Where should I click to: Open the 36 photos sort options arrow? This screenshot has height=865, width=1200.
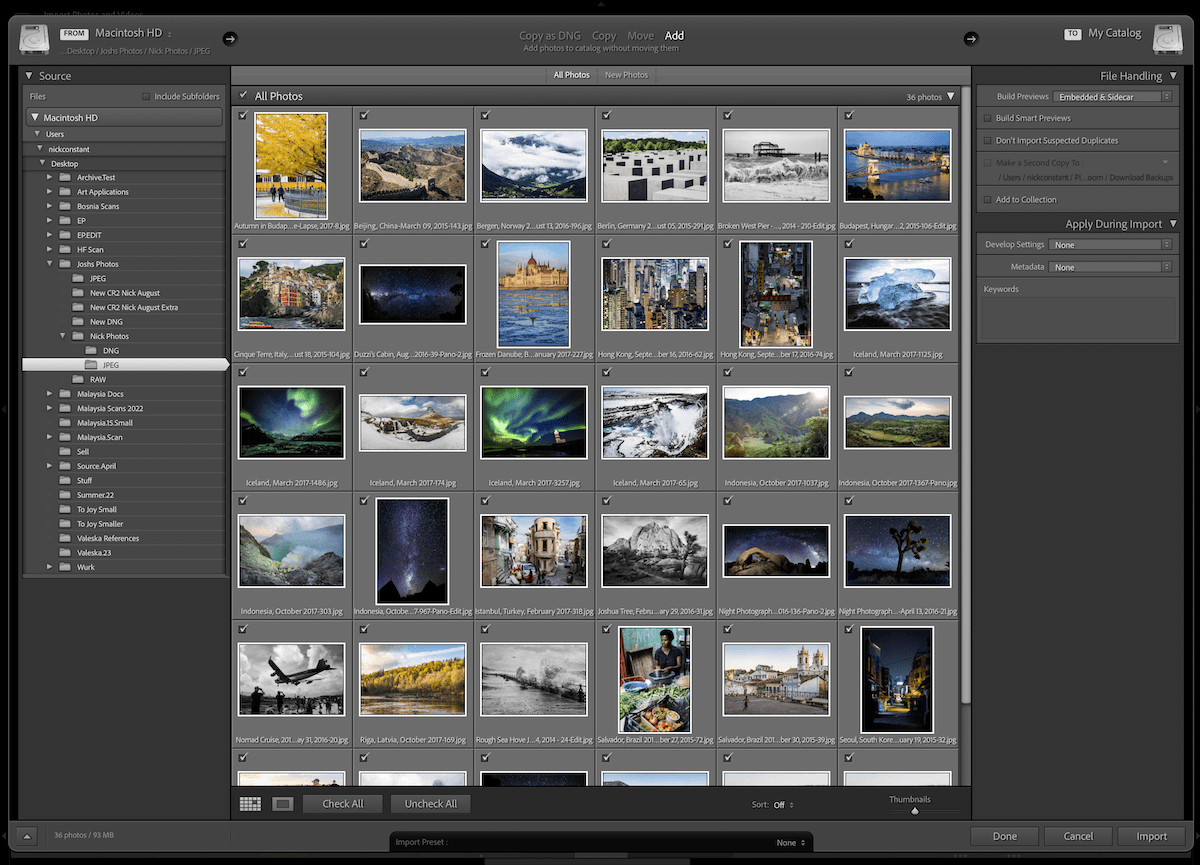[950, 96]
